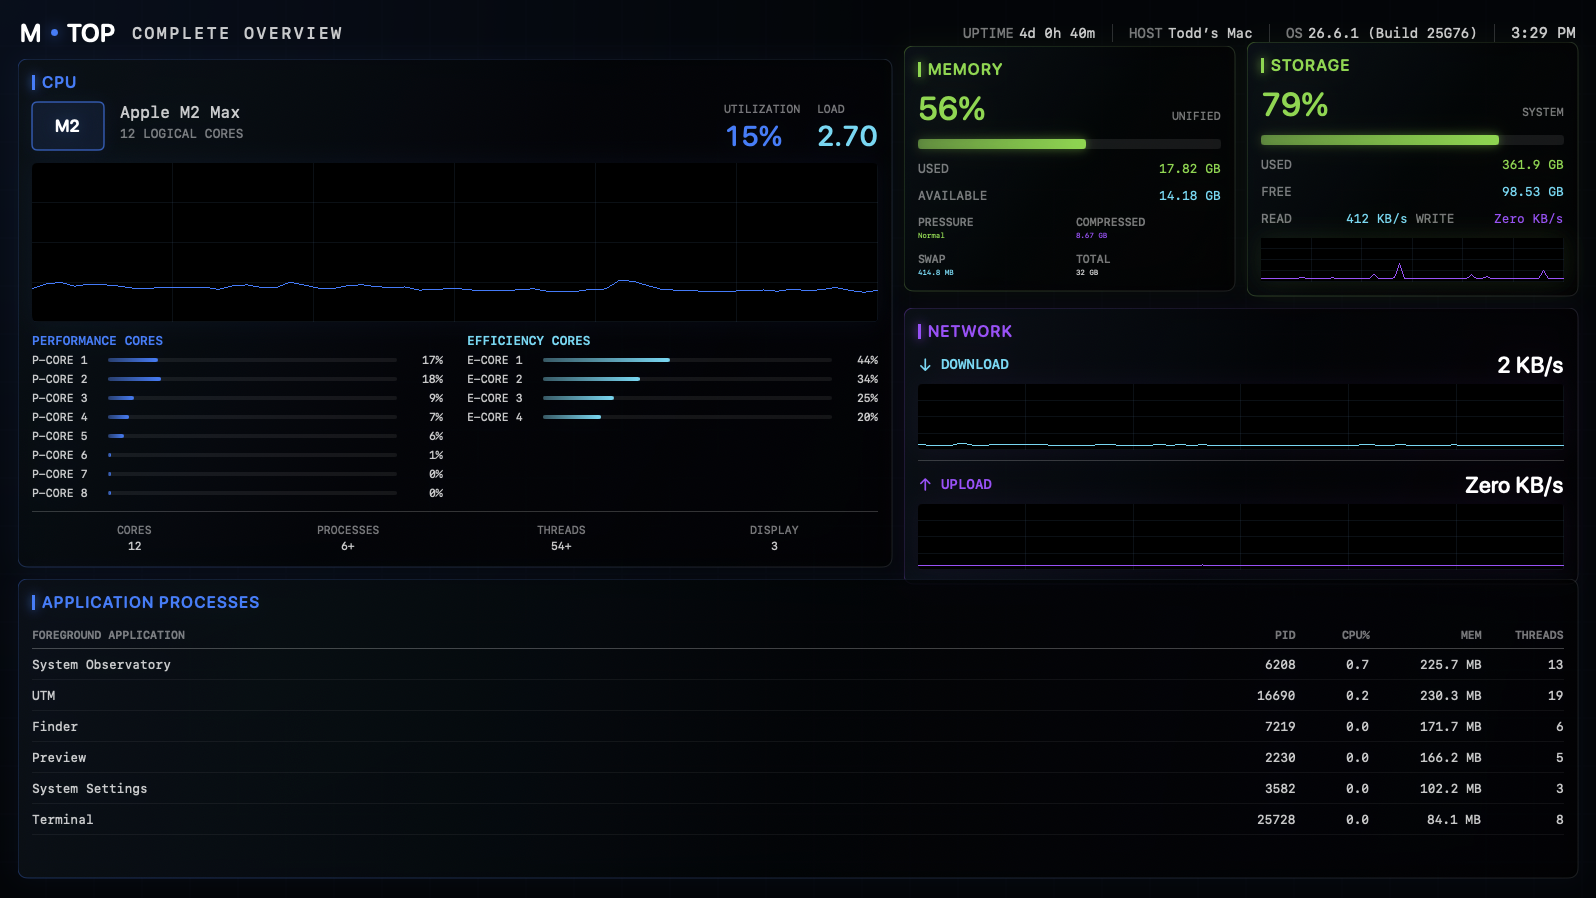Click the CPU utilization history graph
Viewport: 1596px width, 898px height.
455,242
